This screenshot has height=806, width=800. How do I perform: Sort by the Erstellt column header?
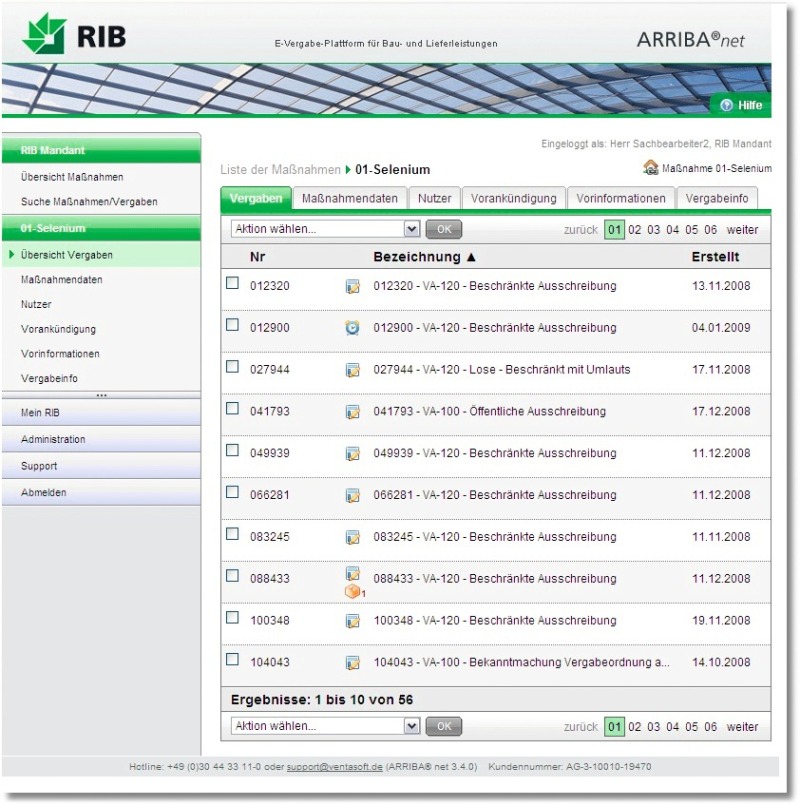(715, 257)
